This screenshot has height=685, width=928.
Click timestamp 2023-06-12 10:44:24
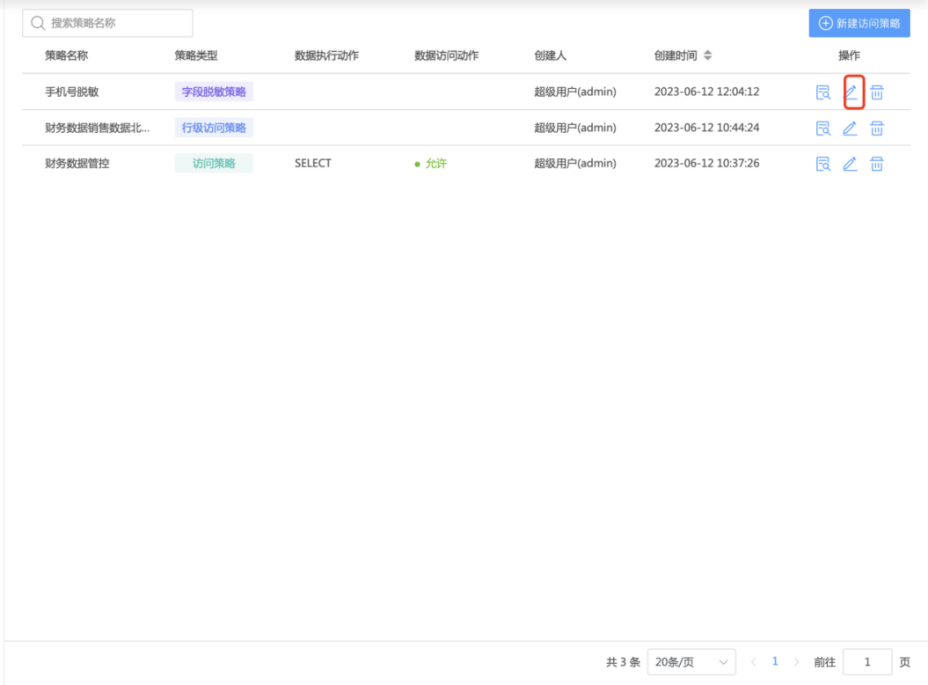(x=707, y=128)
